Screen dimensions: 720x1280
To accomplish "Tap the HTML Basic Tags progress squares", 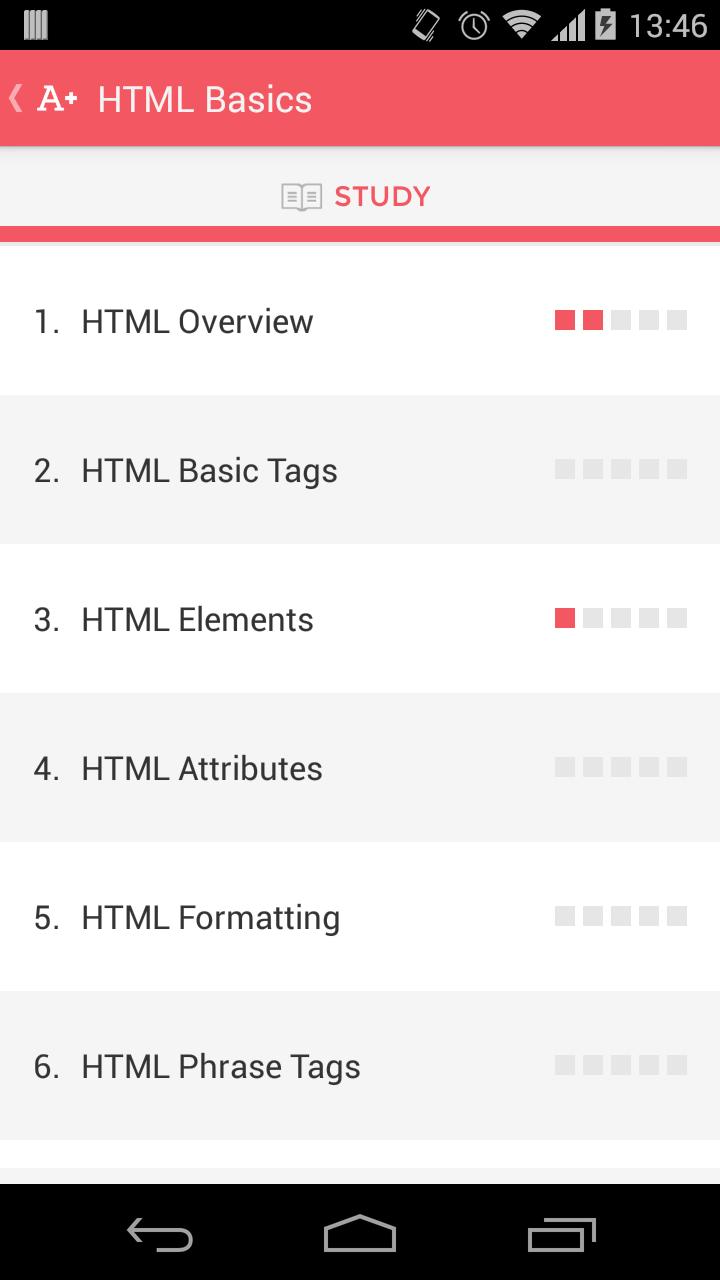I will click(621, 469).
